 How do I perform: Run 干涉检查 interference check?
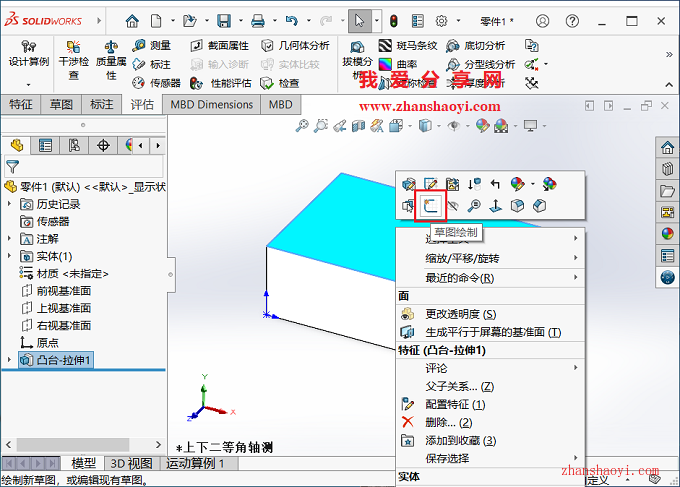tap(74, 60)
